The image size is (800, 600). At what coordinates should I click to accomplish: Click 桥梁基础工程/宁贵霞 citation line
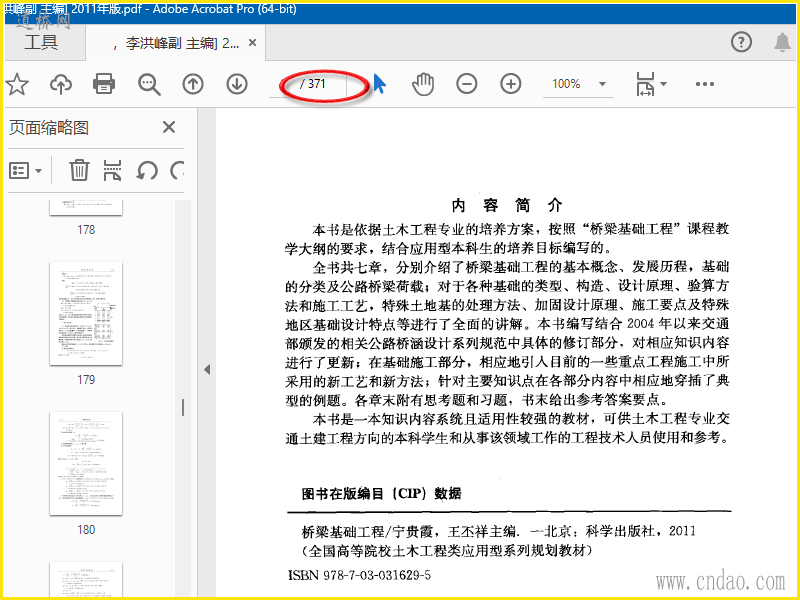pos(498,531)
